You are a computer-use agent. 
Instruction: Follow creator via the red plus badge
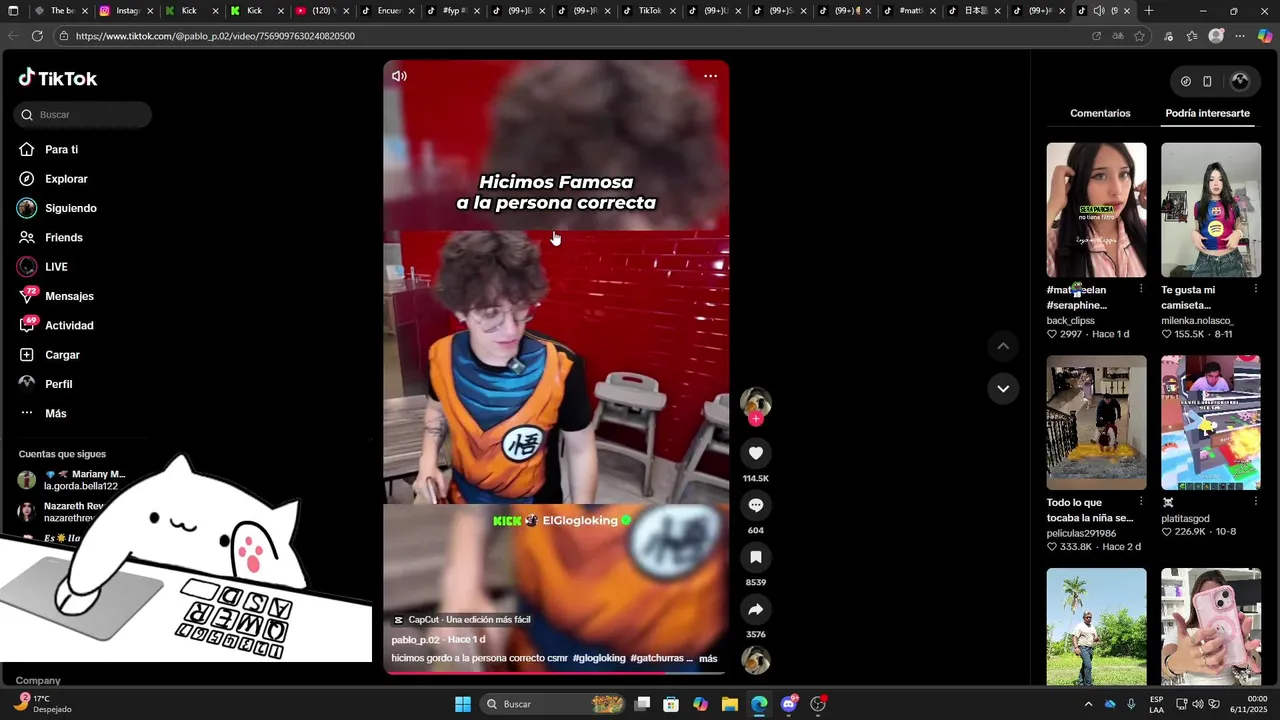(x=755, y=419)
